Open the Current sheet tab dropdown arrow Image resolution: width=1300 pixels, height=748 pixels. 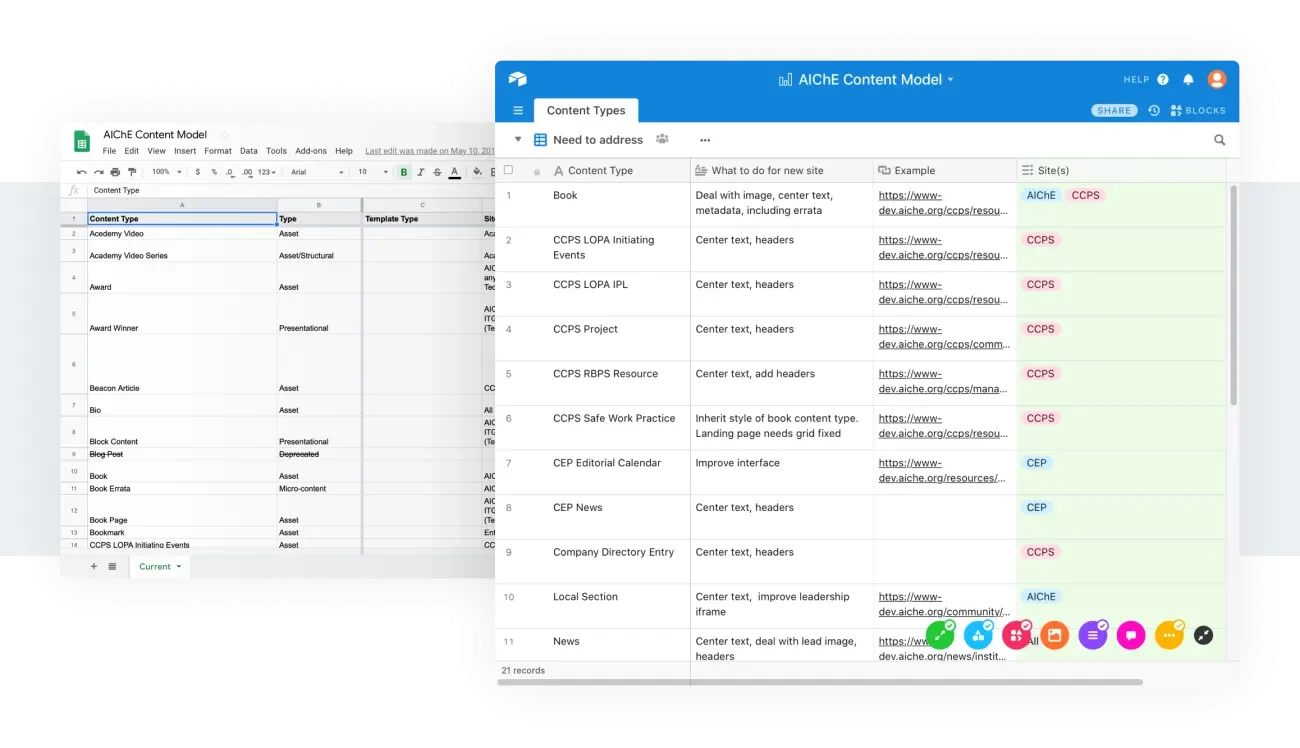[179, 566]
